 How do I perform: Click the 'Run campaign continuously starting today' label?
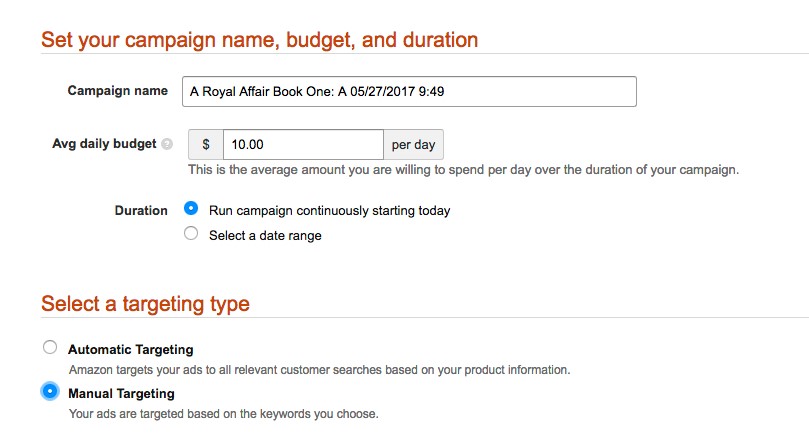coord(329,211)
